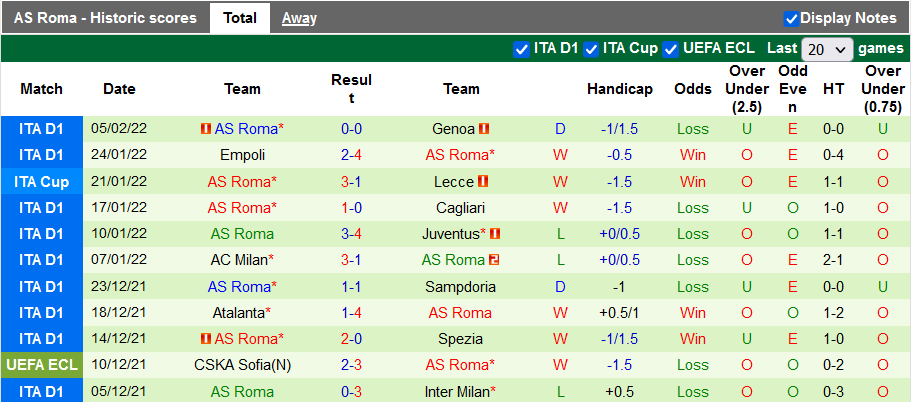Viewport: 911px width, 402px height.
Task: Click red card icon in the Spezia match row
Action: 205,339
